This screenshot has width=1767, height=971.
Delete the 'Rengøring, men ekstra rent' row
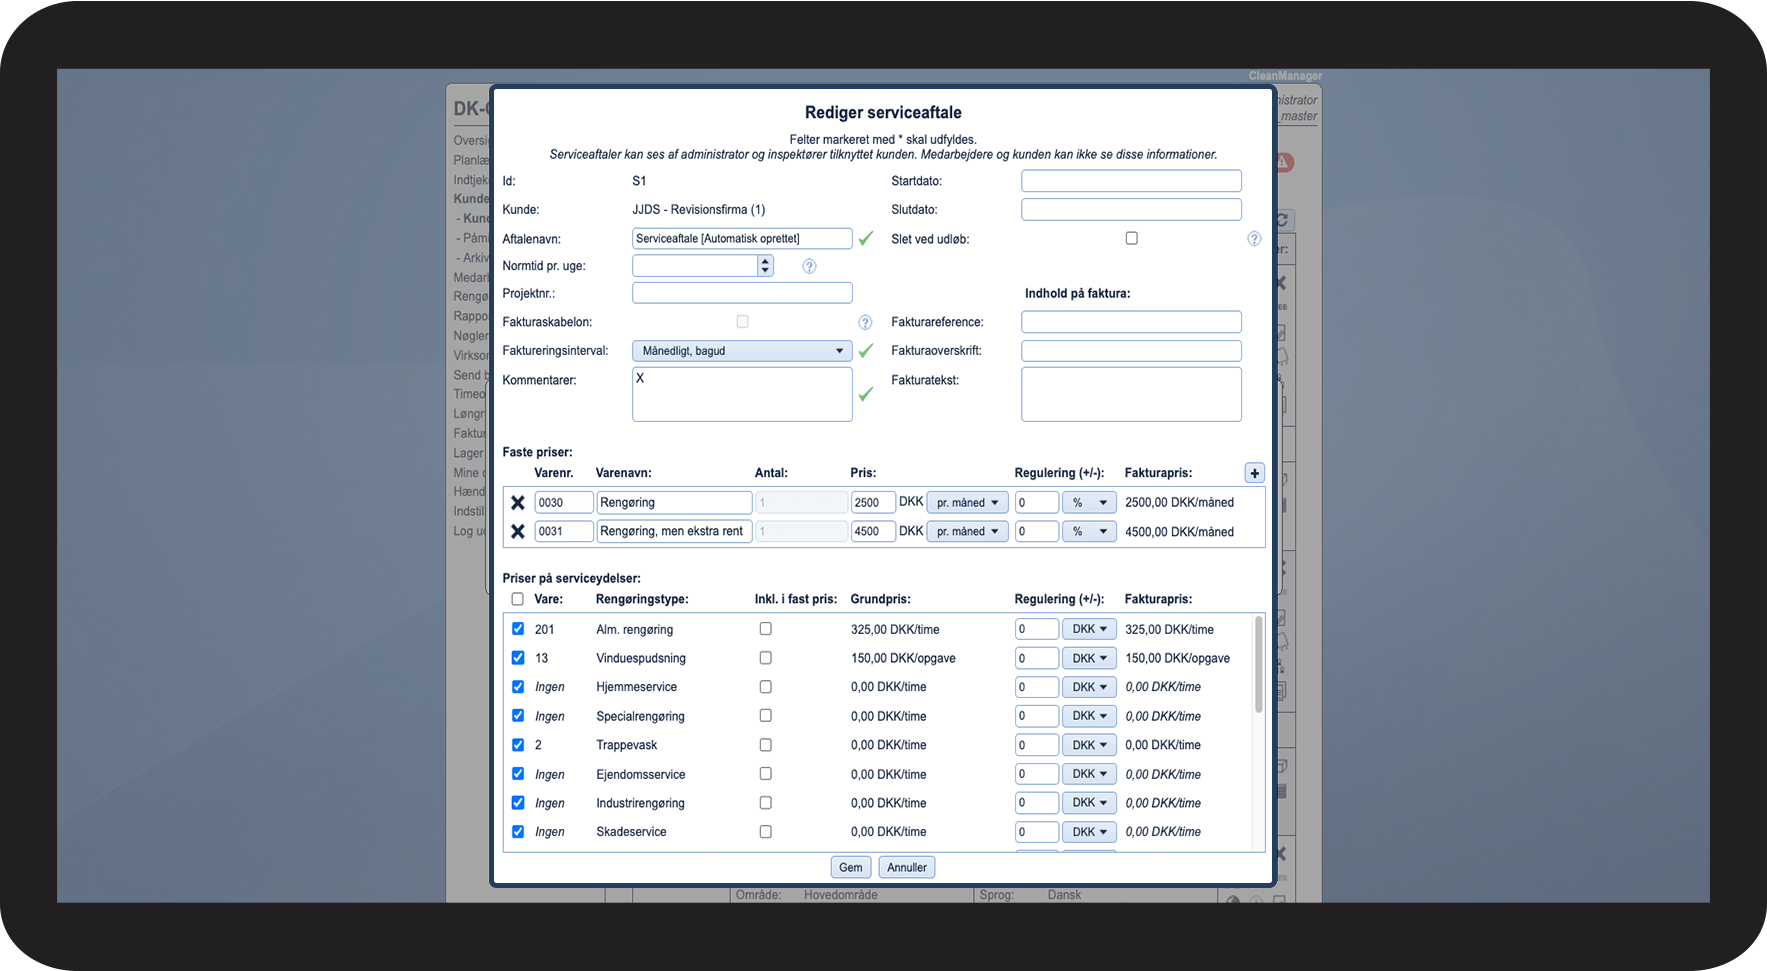pos(517,532)
